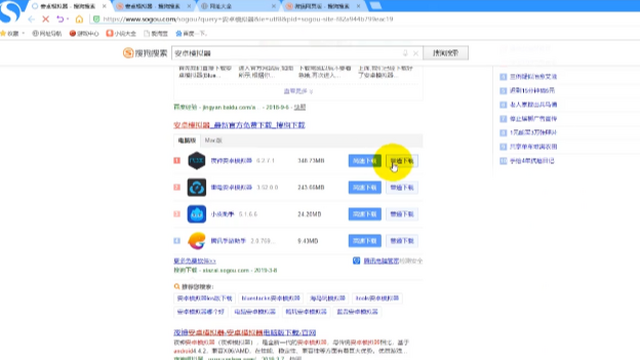Click the blue monster app icon in third row
The height and width of the screenshot is (360, 640).
[x=196, y=214]
